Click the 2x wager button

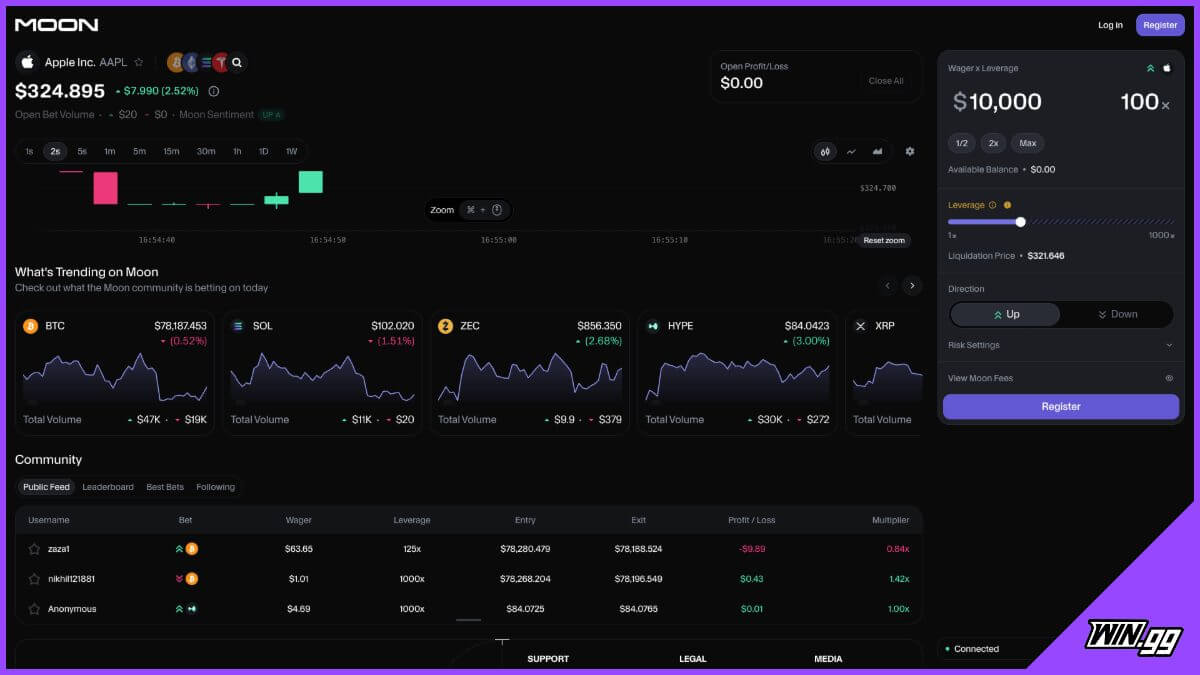(x=993, y=143)
